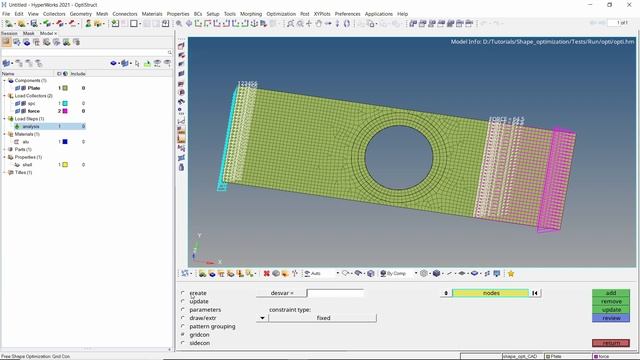This screenshot has height=360, width=640.
Task: Open the spc cyan color swatch
Action: [x=65, y=103]
